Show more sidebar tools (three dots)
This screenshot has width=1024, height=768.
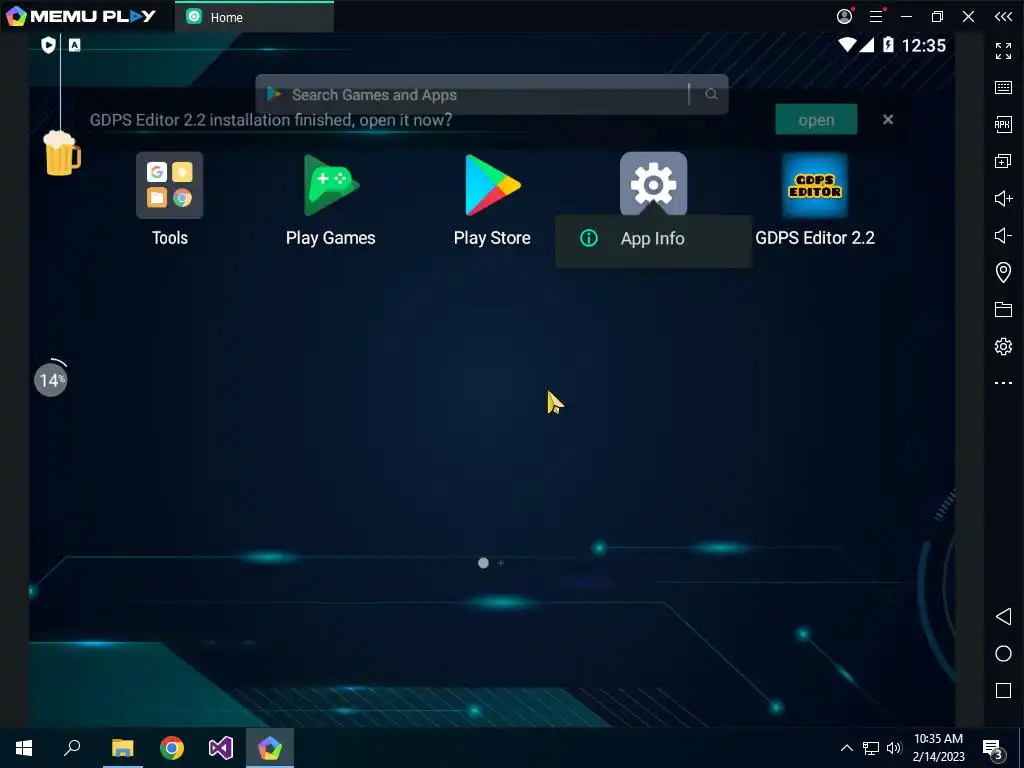pyautogui.click(x=1003, y=383)
